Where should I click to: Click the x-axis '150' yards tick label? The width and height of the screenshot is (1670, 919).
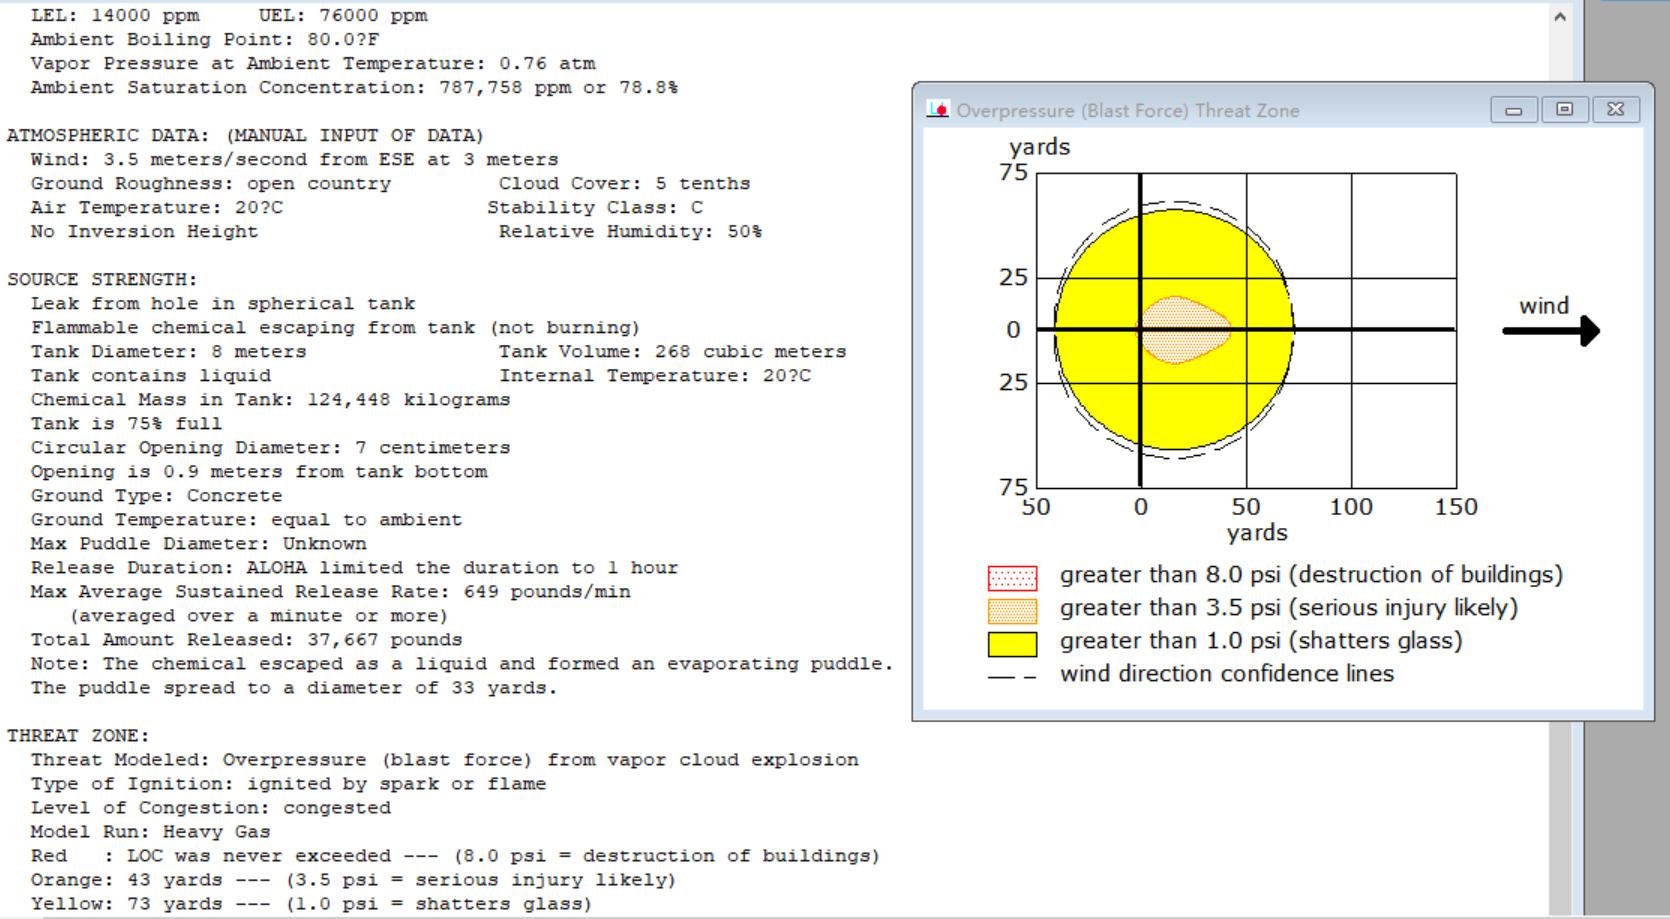(x=1456, y=507)
